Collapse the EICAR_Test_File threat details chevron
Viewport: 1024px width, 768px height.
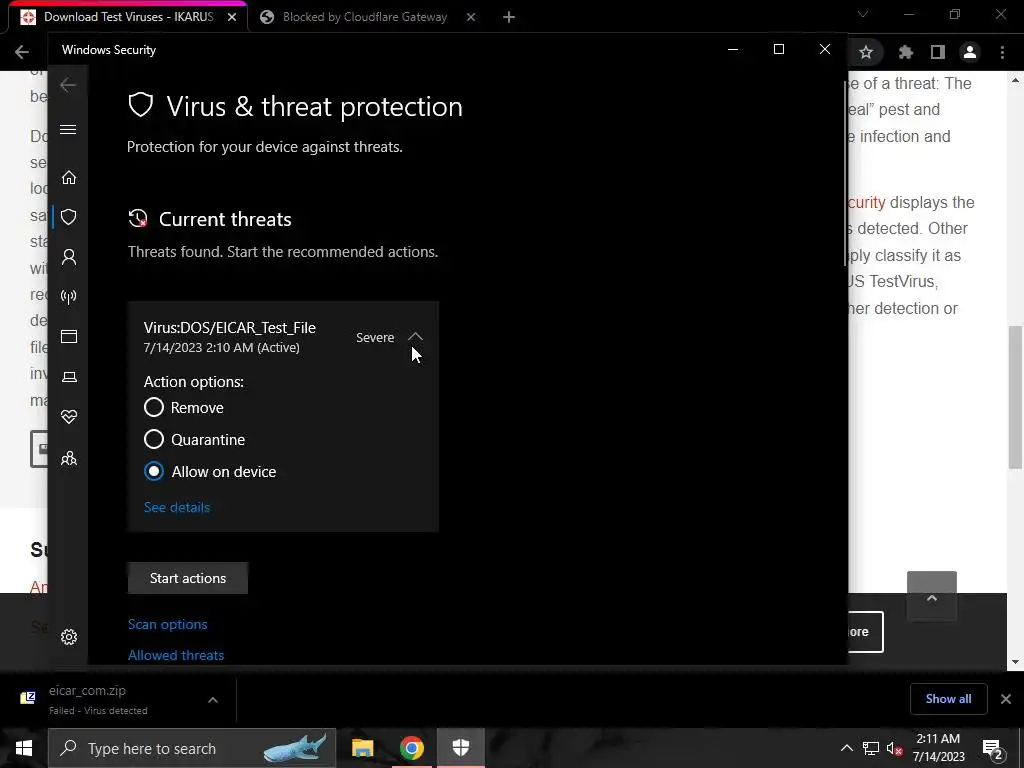415,337
